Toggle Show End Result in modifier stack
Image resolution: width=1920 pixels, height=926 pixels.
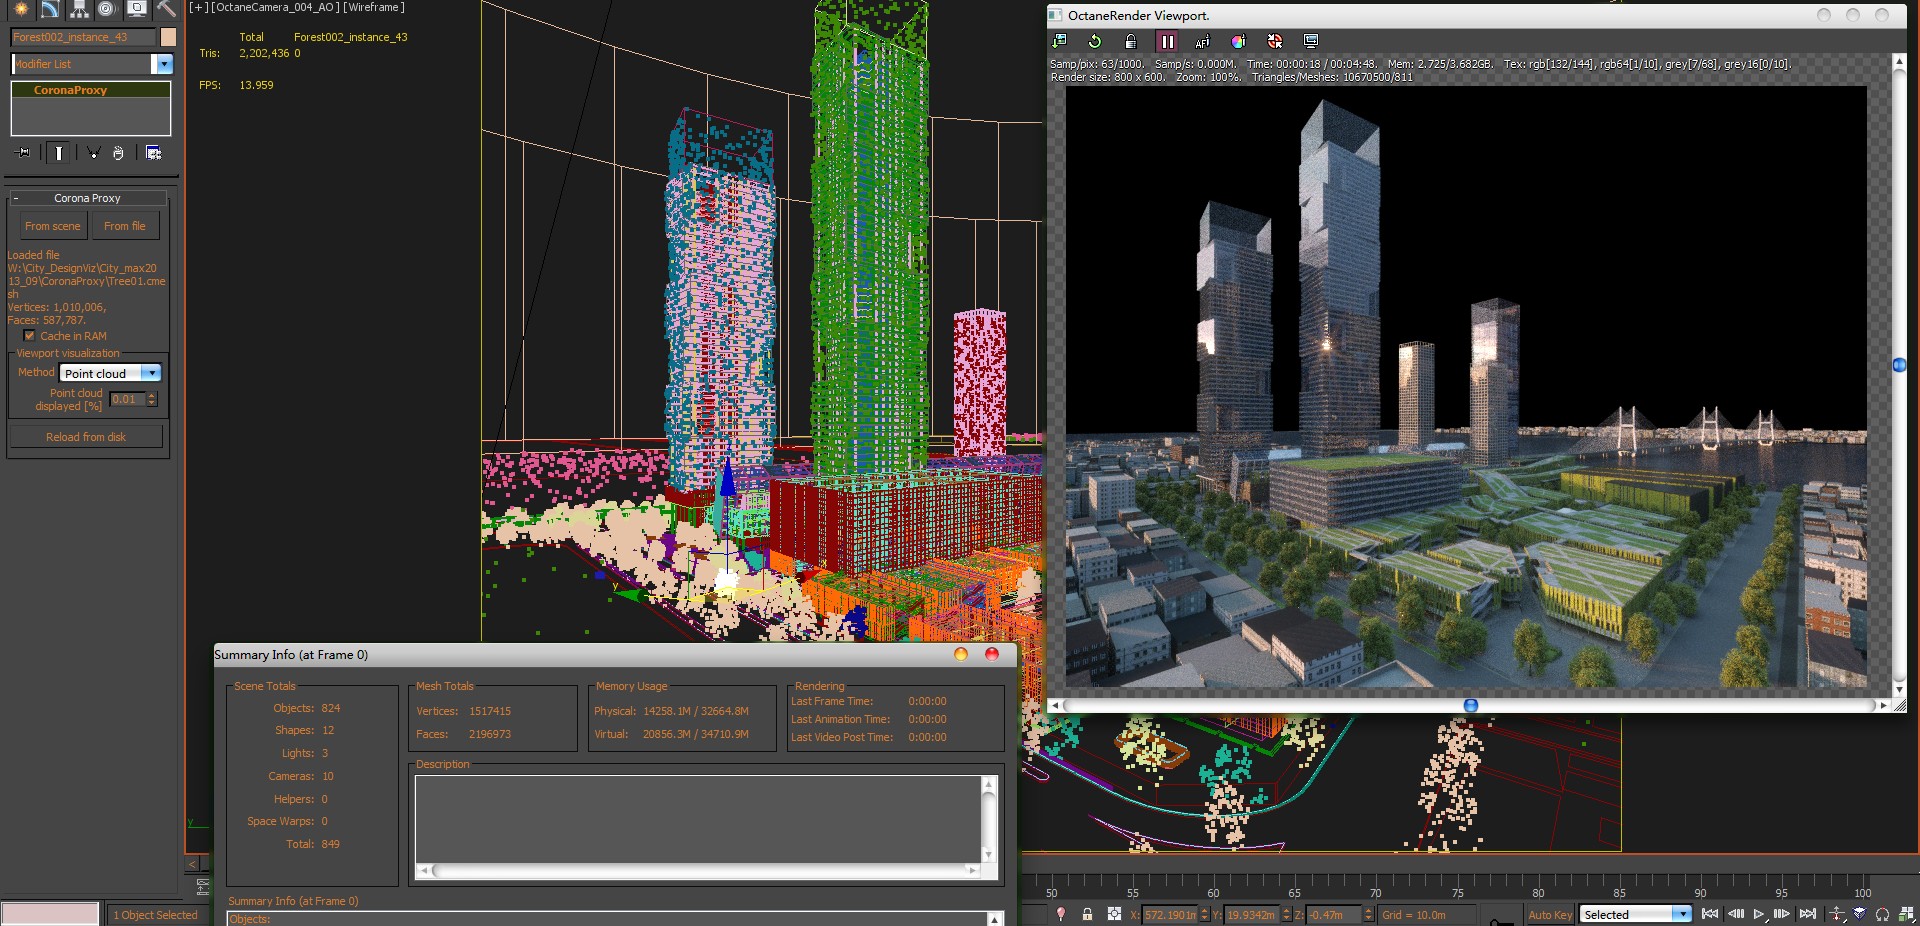[59, 153]
